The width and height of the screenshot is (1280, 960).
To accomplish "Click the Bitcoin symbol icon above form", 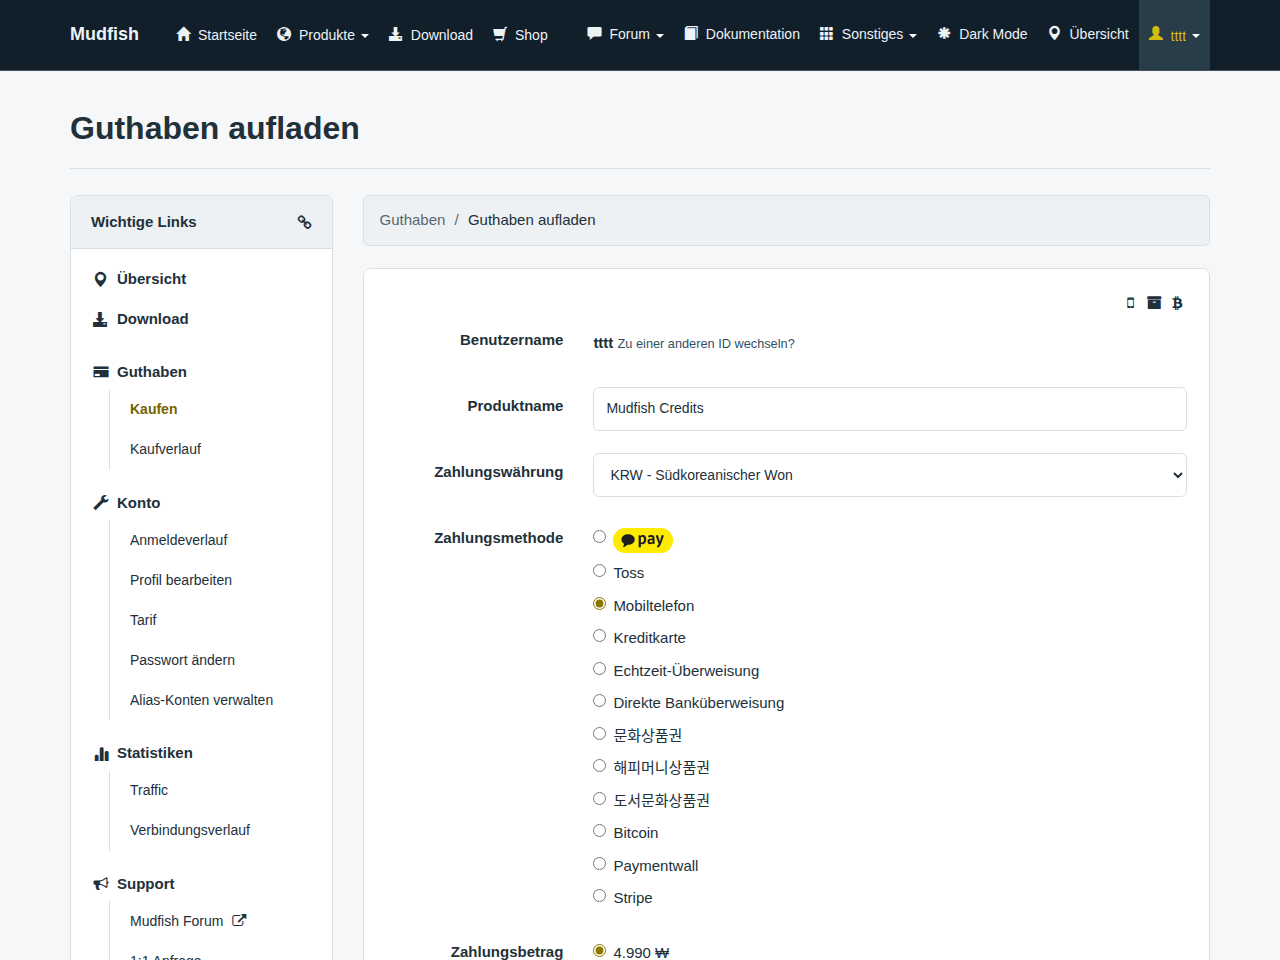I will (x=1177, y=303).
